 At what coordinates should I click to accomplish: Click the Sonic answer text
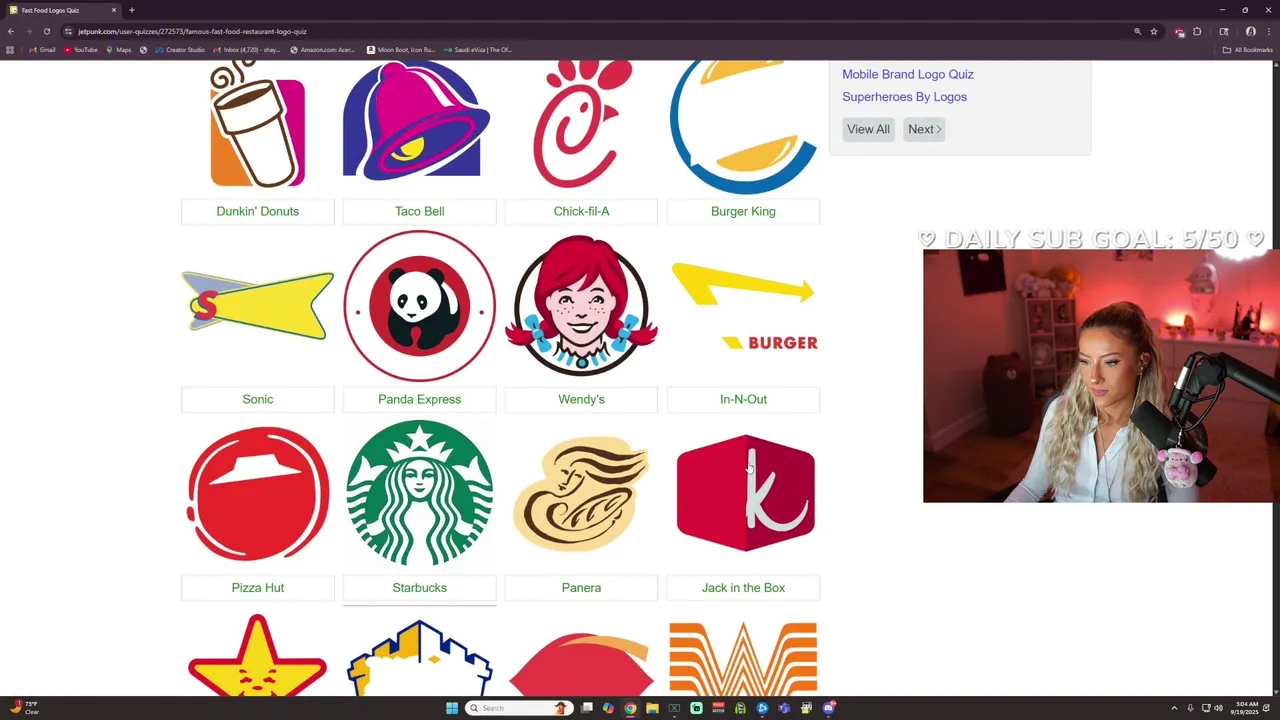258,399
